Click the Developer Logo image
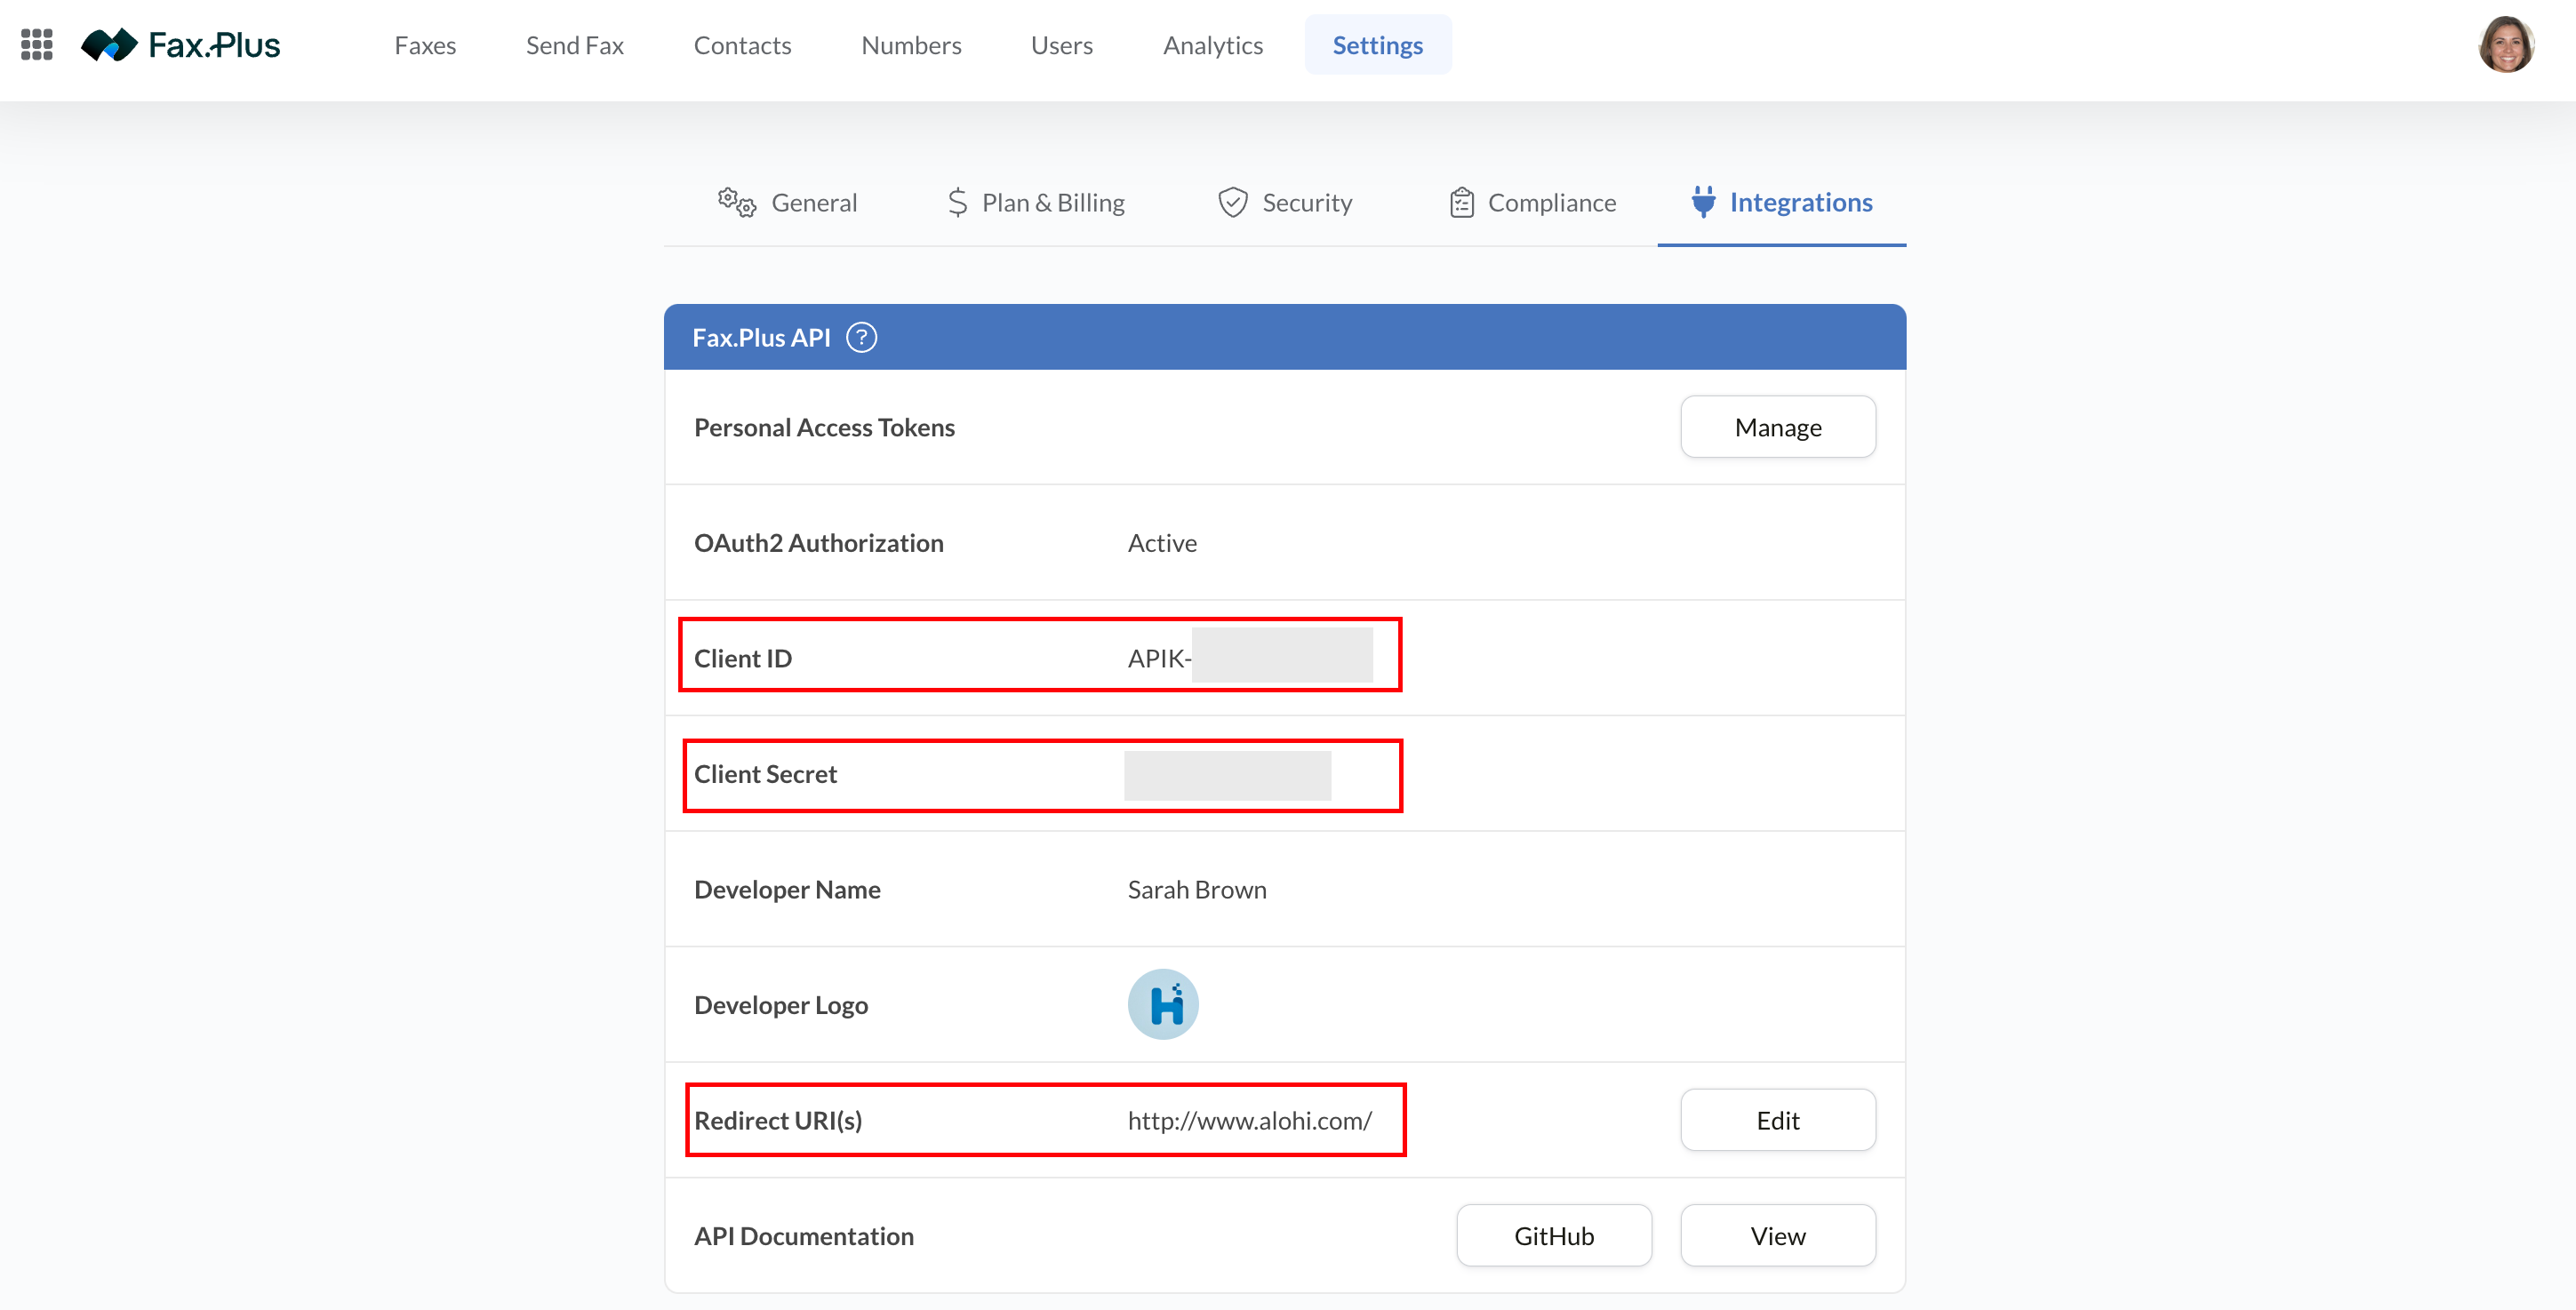The image size is (2576, 1310). [1163, 1004]
